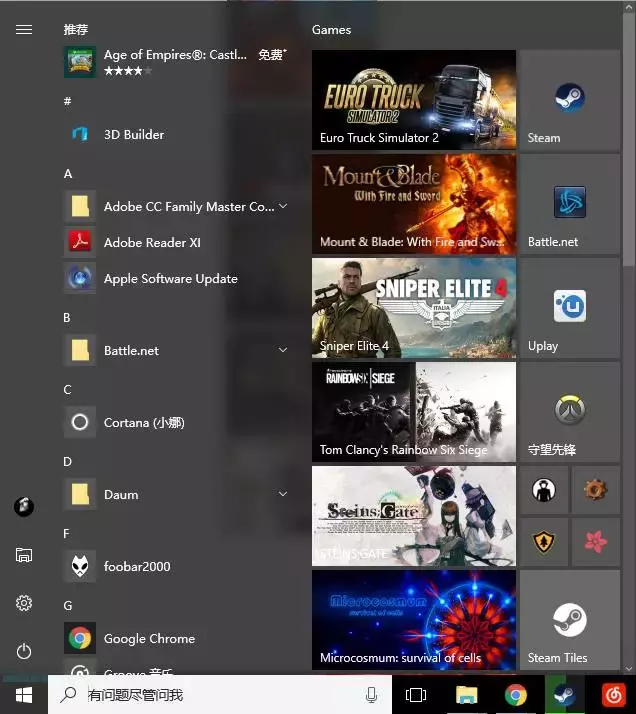Open File Explorer from Start sidebar
The height and width of the screenshot is (714, 636).
pyautogui.click(x=24, y=555)
